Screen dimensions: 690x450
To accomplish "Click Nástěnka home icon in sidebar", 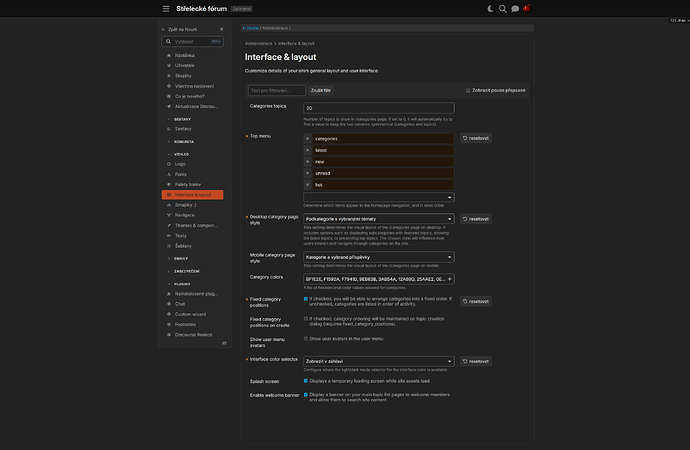I will pos(169,55).
